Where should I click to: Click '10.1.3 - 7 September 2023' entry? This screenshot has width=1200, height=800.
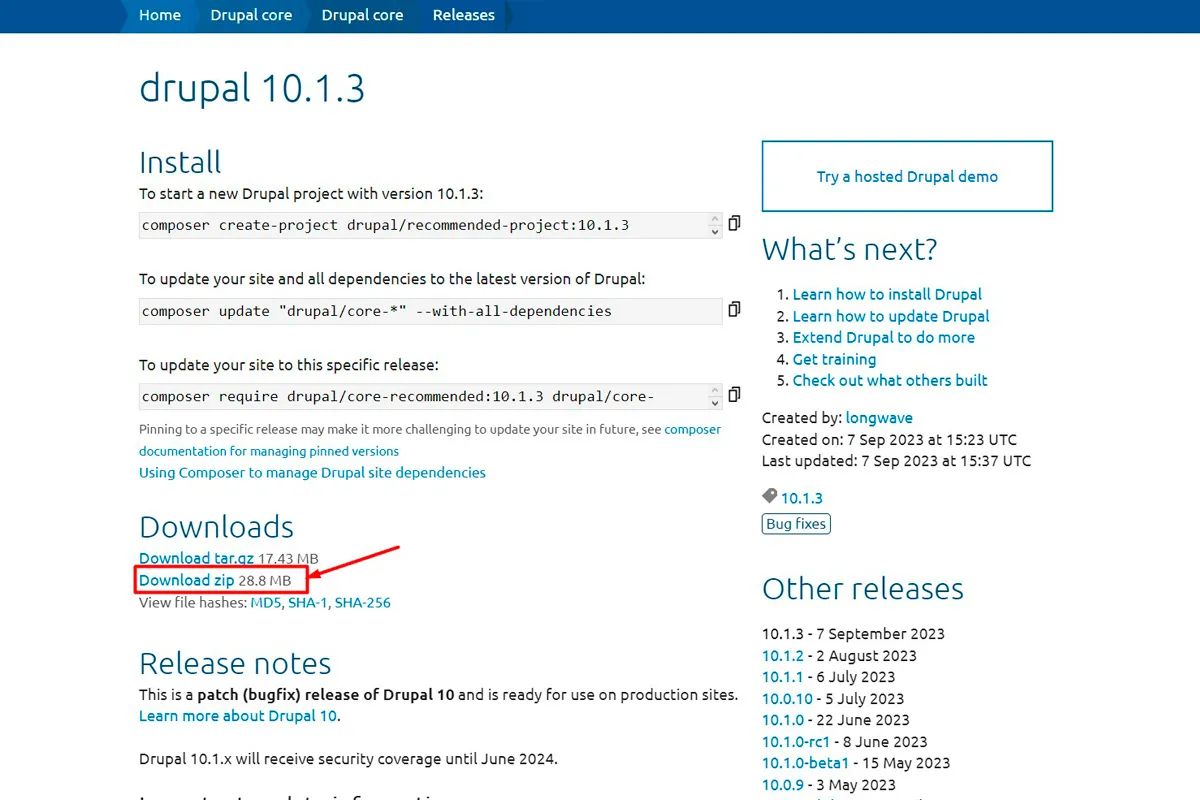tap(853, 634)
